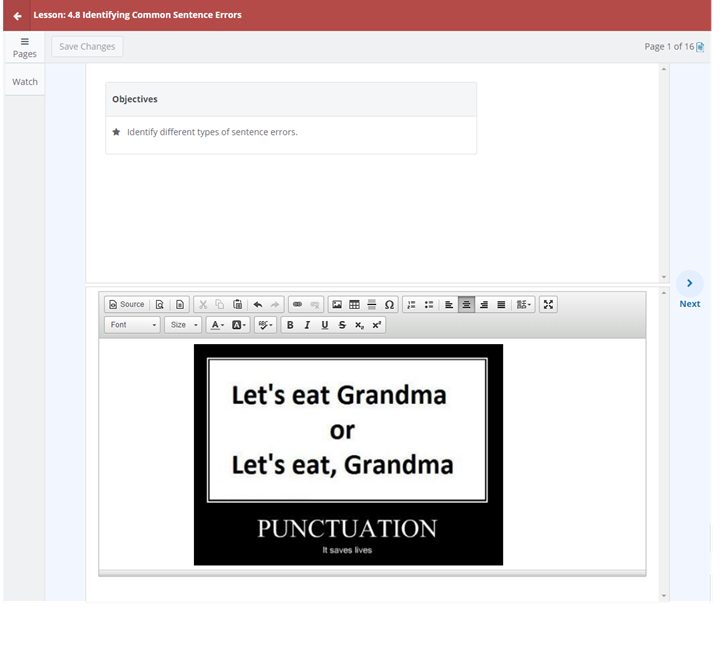Image resolution: width=720 pixels, height=656 pixels.
Task: Insert an image
Action: click(x=337, y=304)
